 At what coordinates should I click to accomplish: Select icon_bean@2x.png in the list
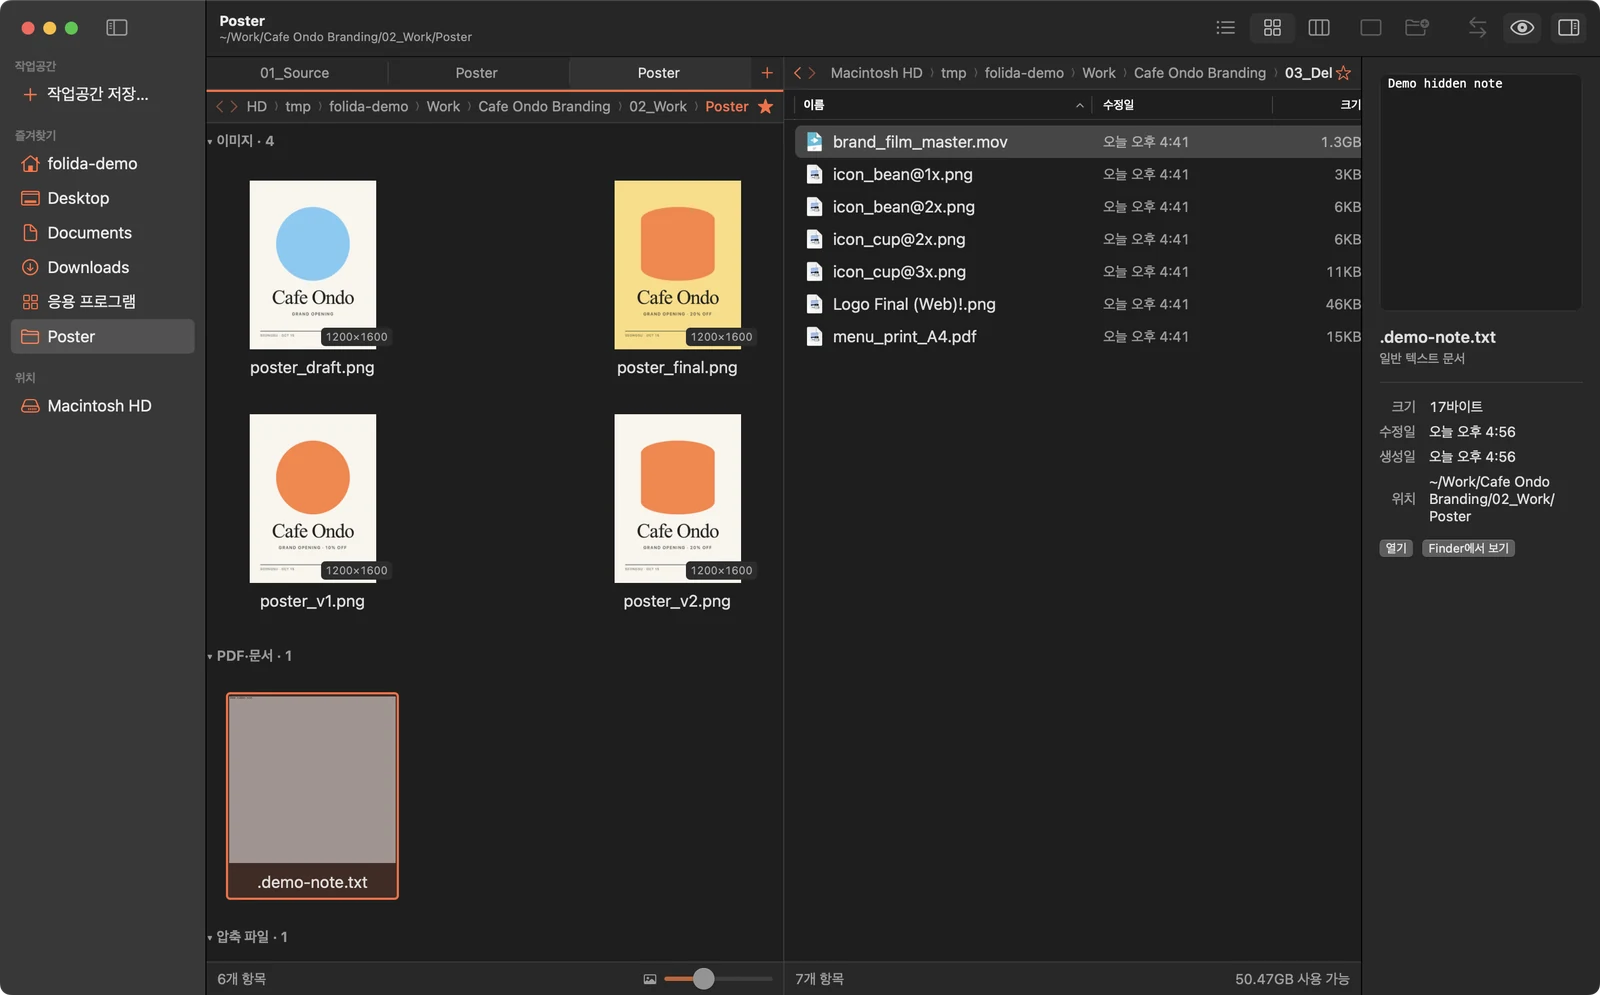pos(1078,207)
